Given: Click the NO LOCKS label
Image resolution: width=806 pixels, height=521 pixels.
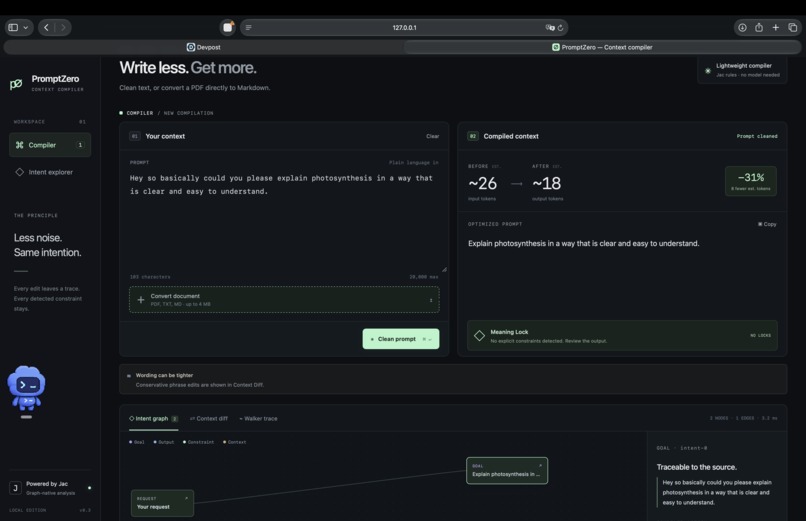Looking at the screenshot, I should click(760, 336).
